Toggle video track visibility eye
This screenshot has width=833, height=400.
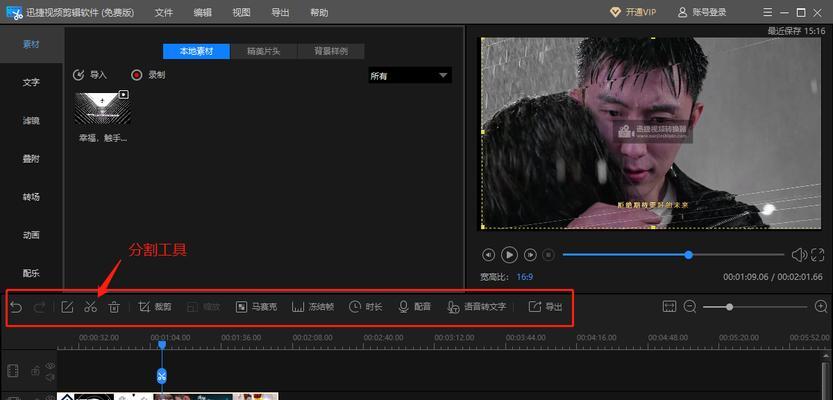point(50,365)
